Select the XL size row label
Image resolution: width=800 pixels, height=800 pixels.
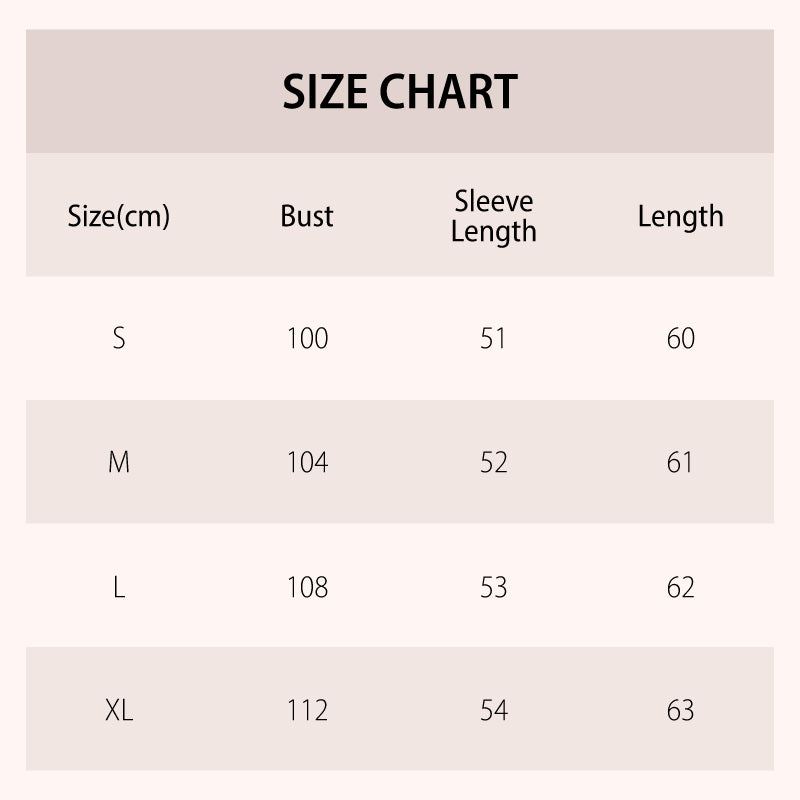tap(119, 711)
